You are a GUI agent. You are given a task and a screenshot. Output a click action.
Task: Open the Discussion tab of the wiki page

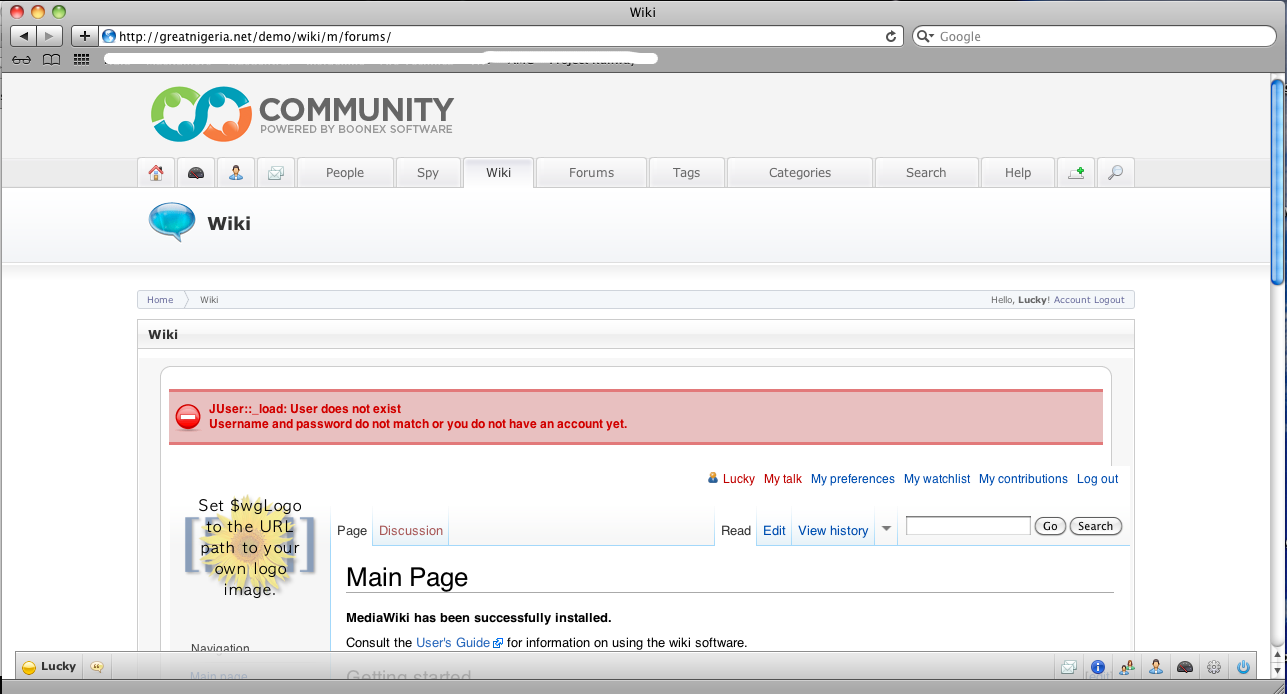click(x=411, y=531)
